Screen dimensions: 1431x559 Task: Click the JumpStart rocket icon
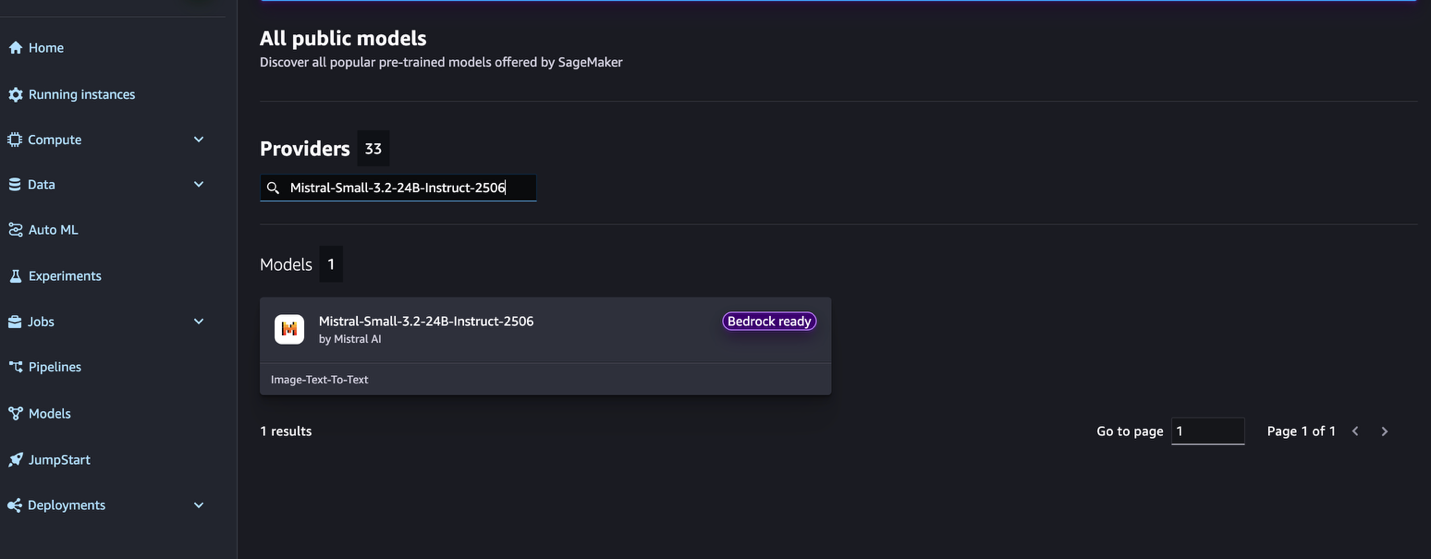point(15,460)
